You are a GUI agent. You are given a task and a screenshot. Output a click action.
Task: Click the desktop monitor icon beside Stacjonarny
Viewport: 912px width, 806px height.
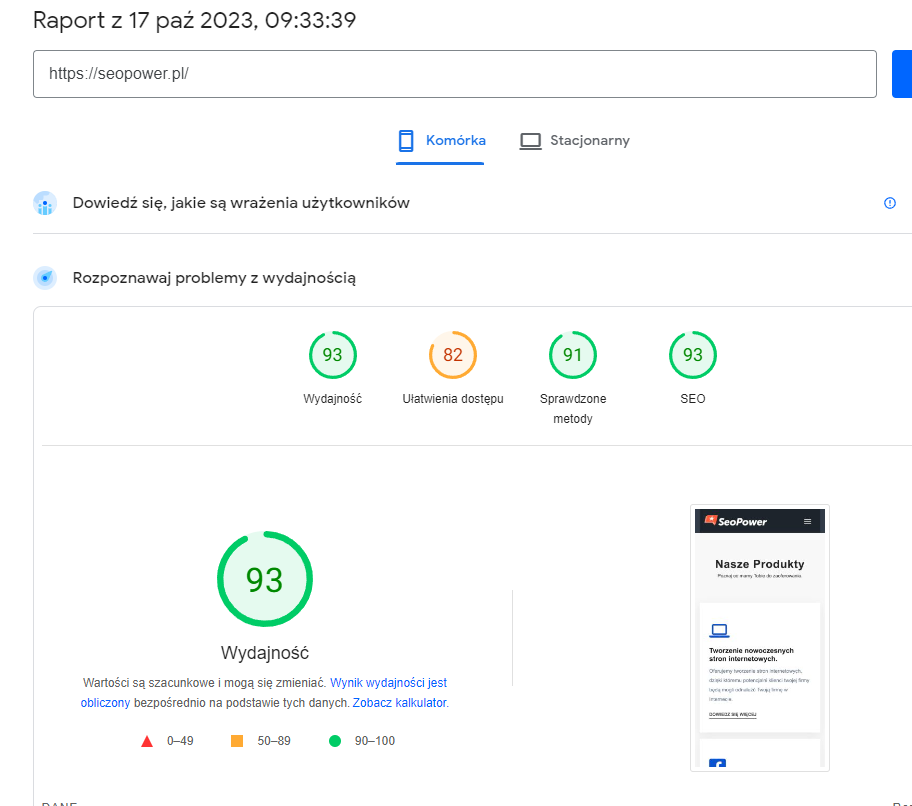530,140
